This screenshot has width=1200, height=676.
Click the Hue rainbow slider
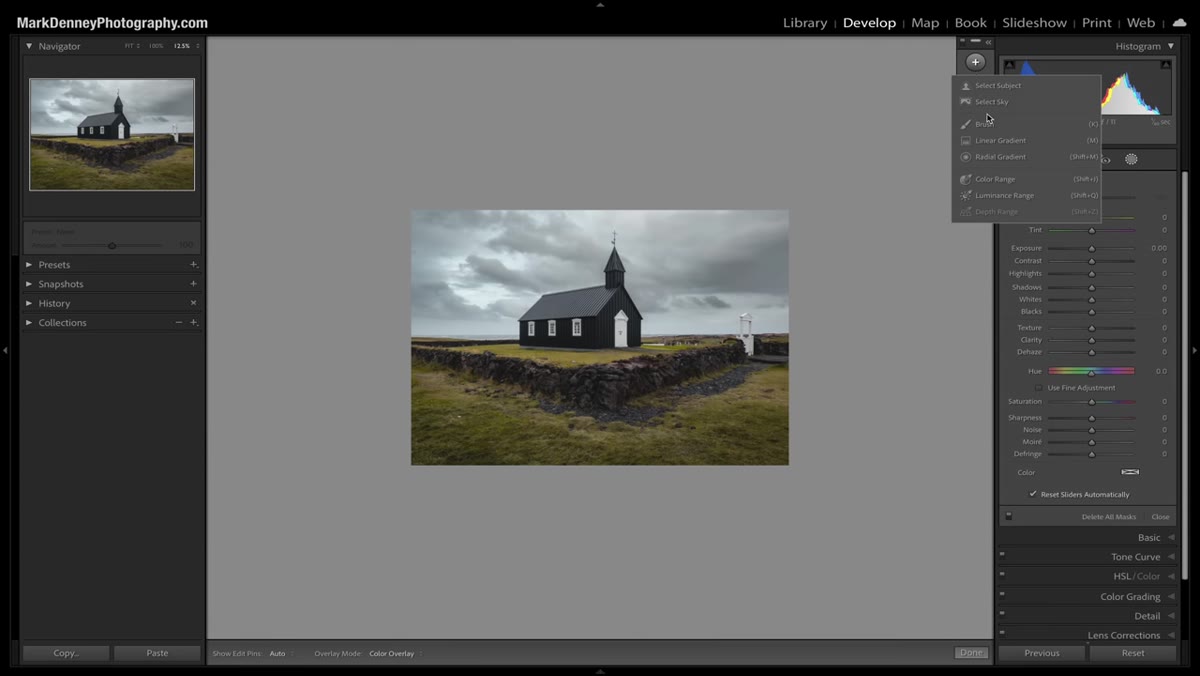click(1091, 371)
